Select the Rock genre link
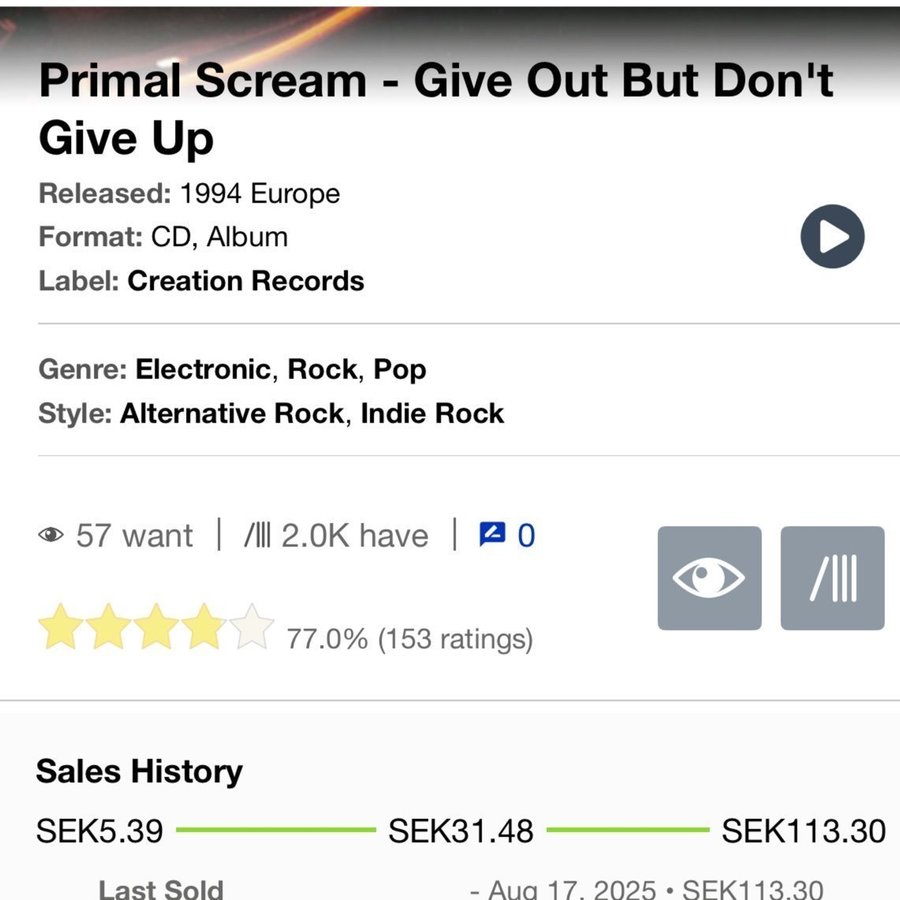 tap(322, 369)
